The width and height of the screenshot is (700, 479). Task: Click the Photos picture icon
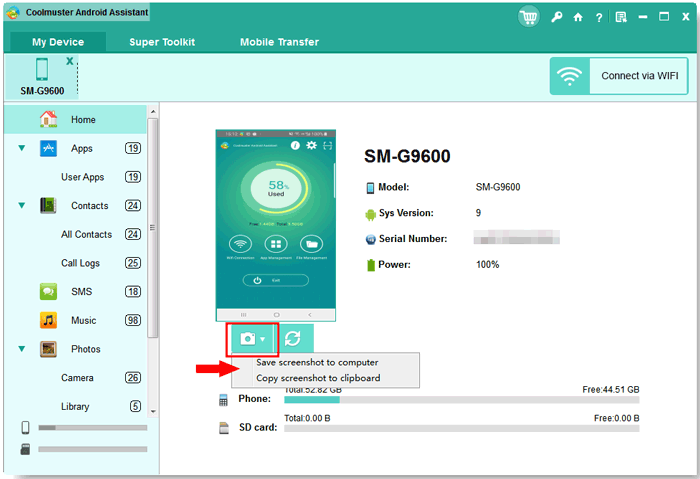(x=48, y=349)
